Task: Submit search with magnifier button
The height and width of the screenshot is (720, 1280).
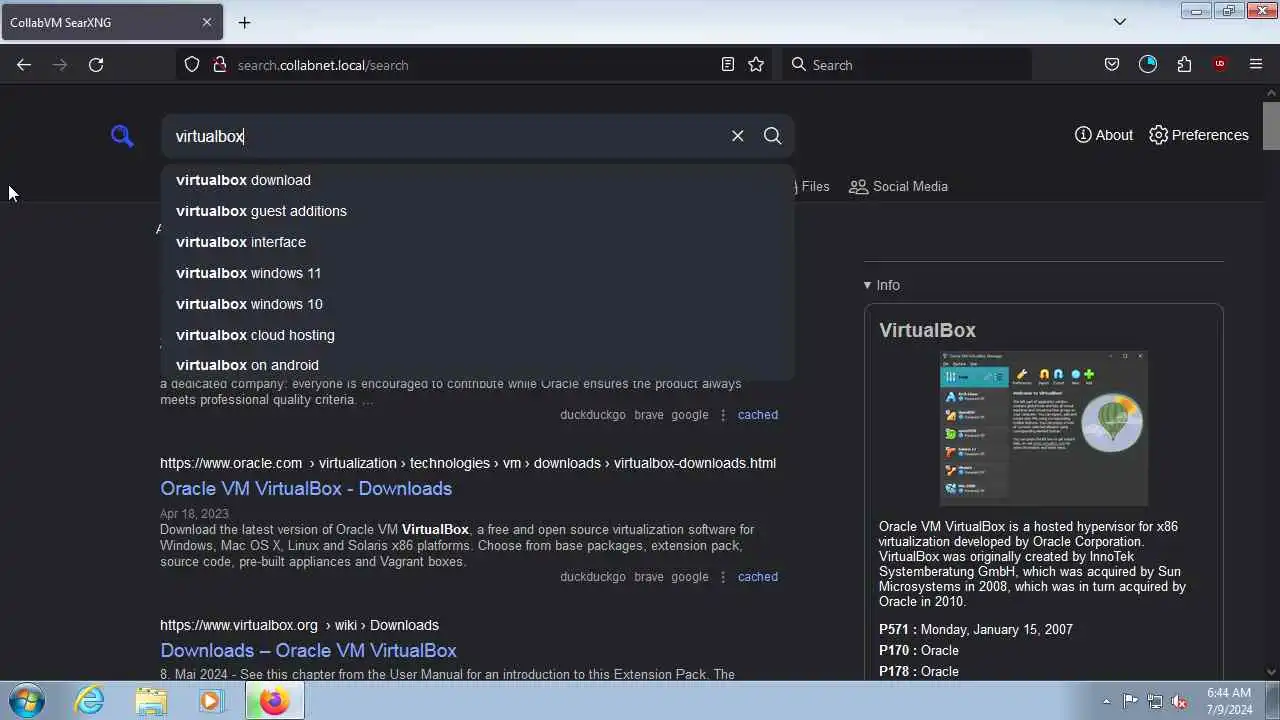Action: click(x=772, y=136)
